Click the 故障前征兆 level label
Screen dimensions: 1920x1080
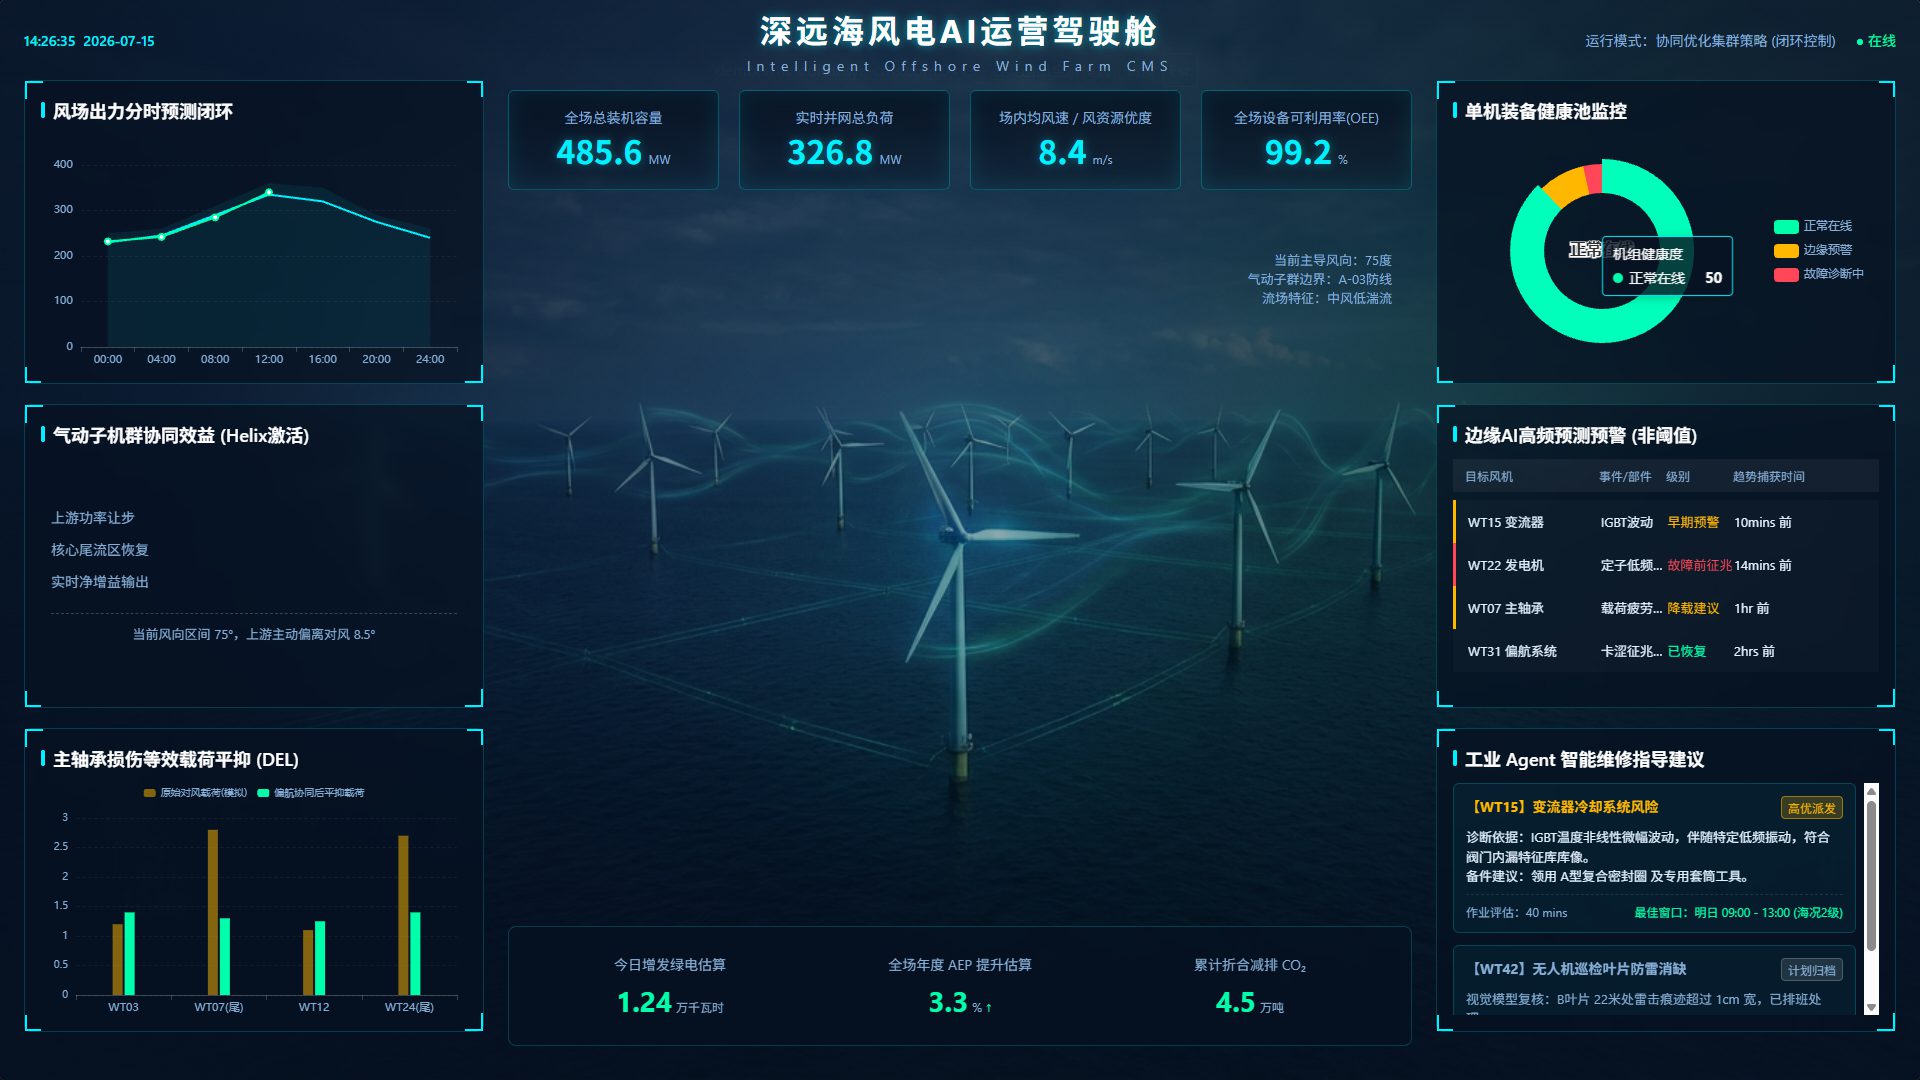(x=1699, y=566)
